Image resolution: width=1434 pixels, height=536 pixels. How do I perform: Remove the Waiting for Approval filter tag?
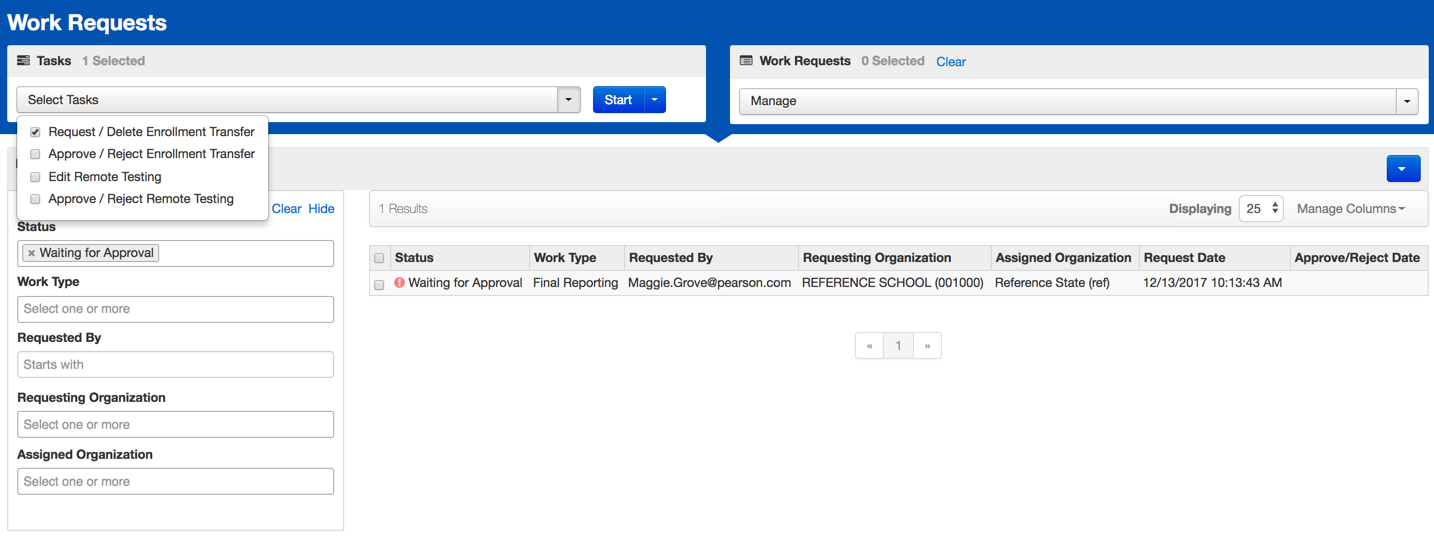coord(32,253)
